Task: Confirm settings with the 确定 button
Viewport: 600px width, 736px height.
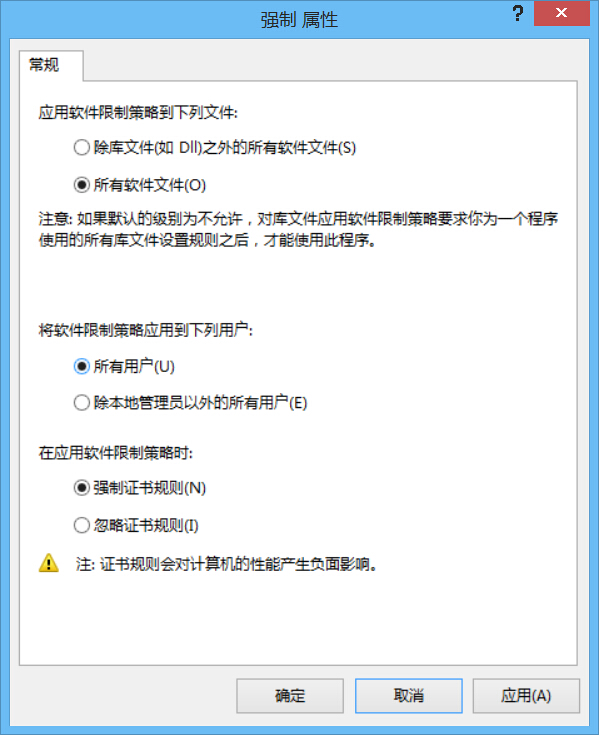Action: [290, 696]
